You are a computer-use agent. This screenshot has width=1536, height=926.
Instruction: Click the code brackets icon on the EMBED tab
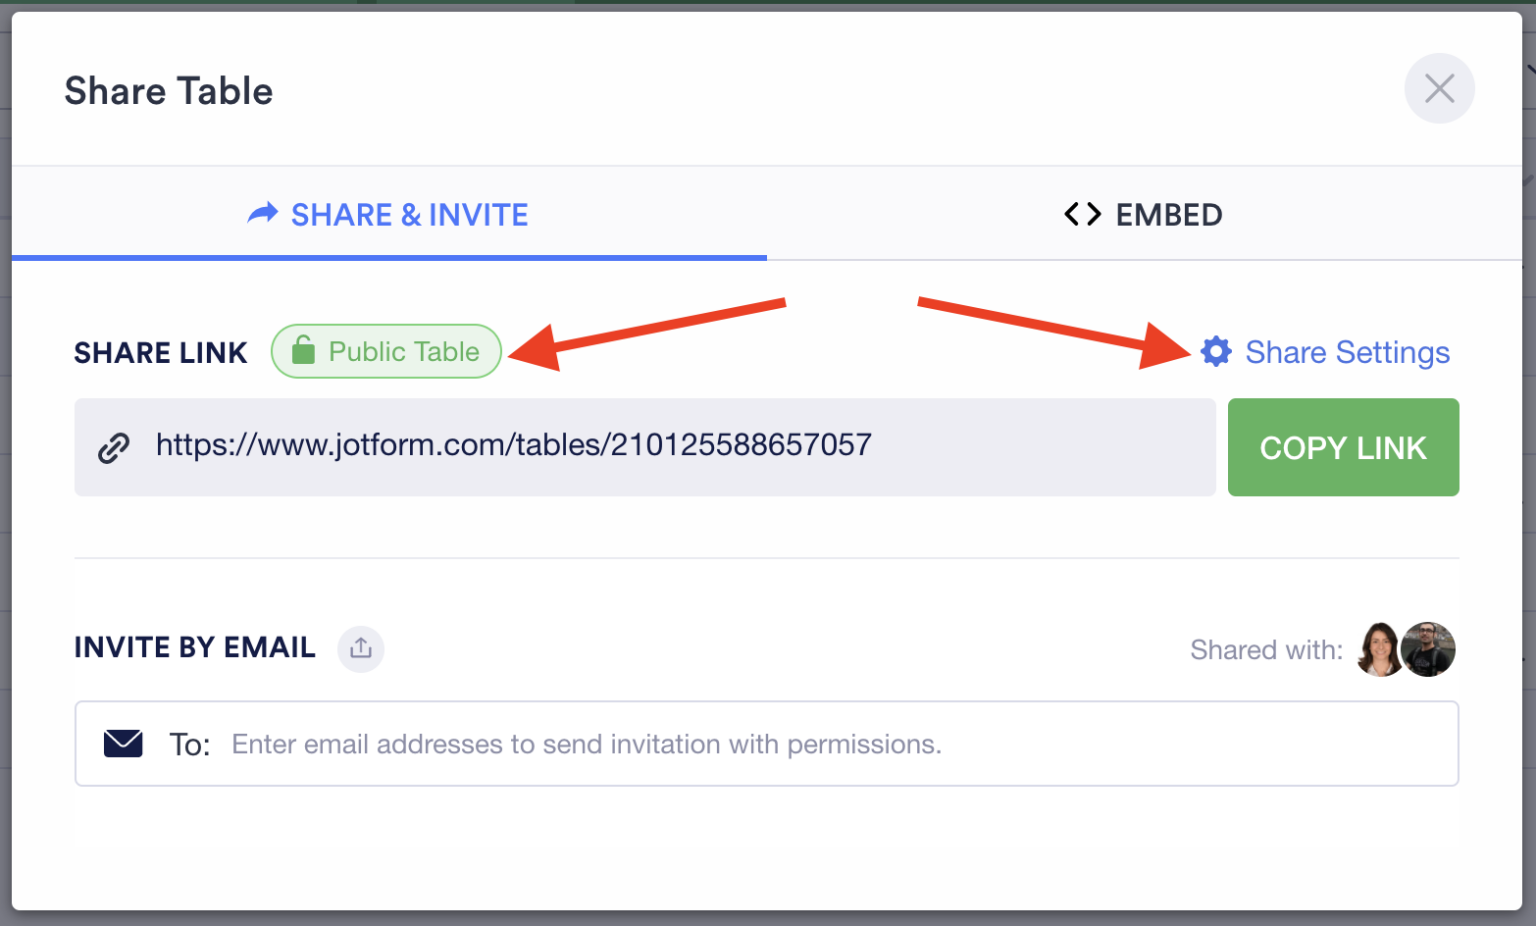tap(1081, 214)
